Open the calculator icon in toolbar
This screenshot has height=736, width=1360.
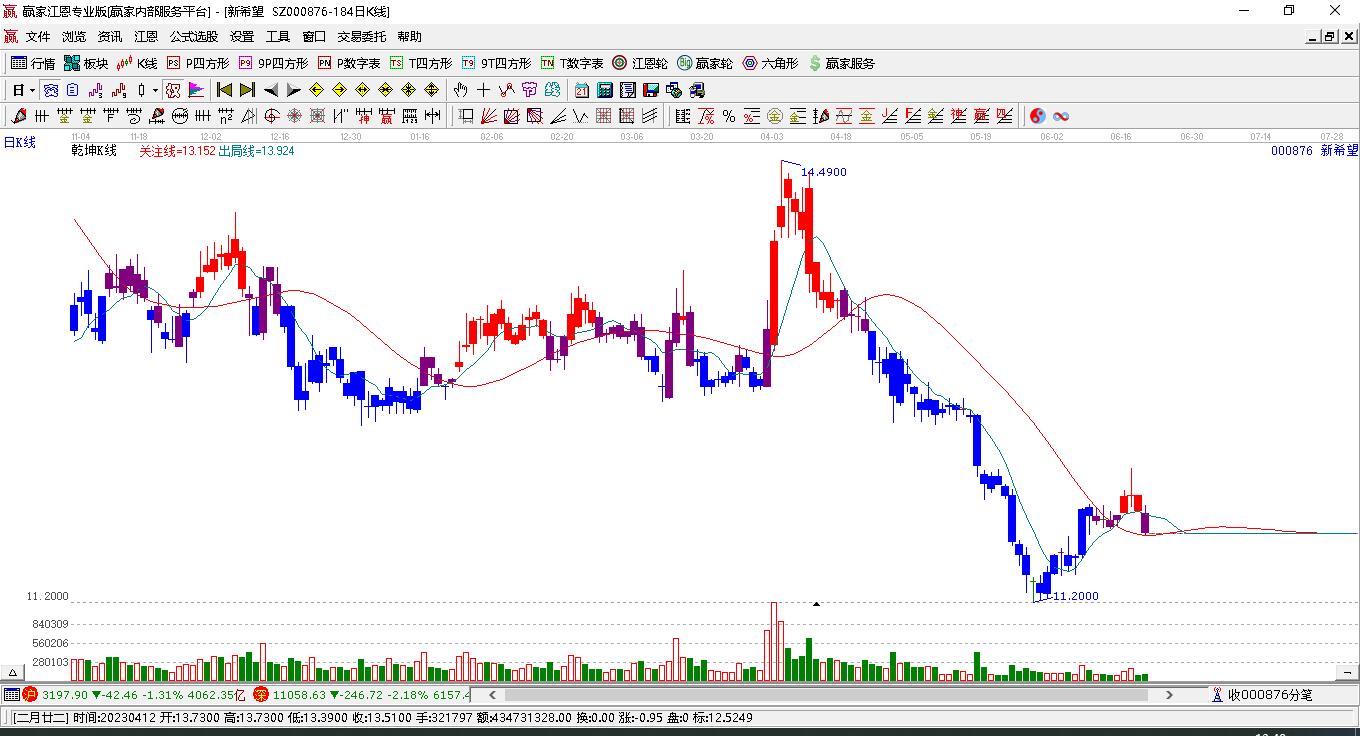coord(604,90)
